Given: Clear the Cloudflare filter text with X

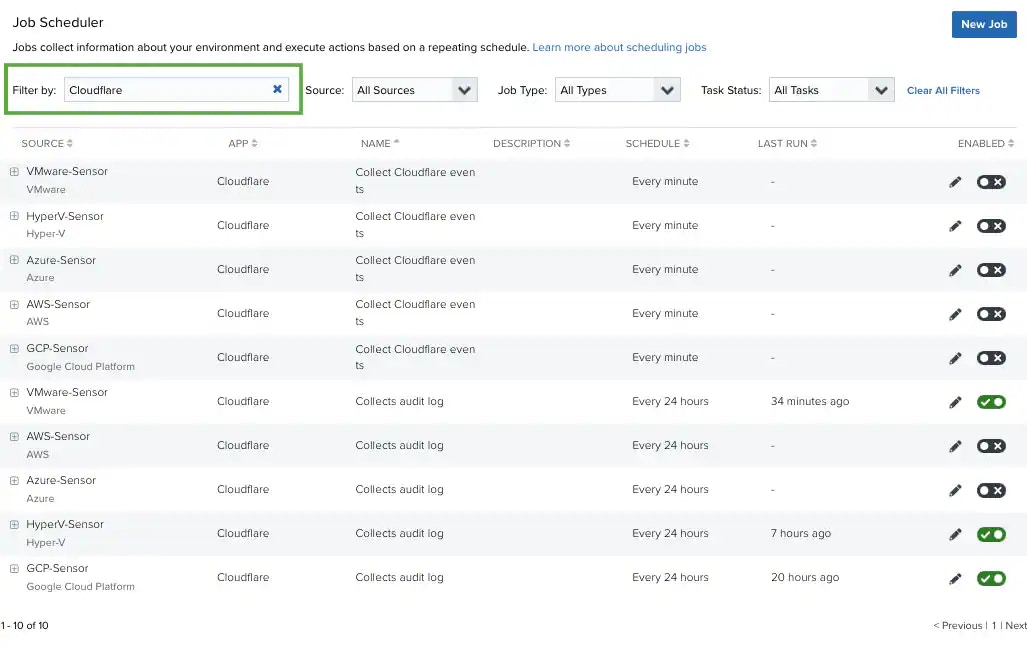Looking at the screenshot, I should [x=277, y=89].
